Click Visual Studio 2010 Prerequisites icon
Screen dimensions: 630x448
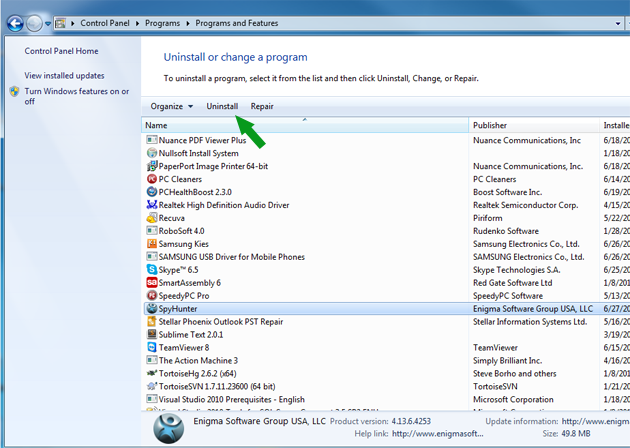tap(152, 399)
